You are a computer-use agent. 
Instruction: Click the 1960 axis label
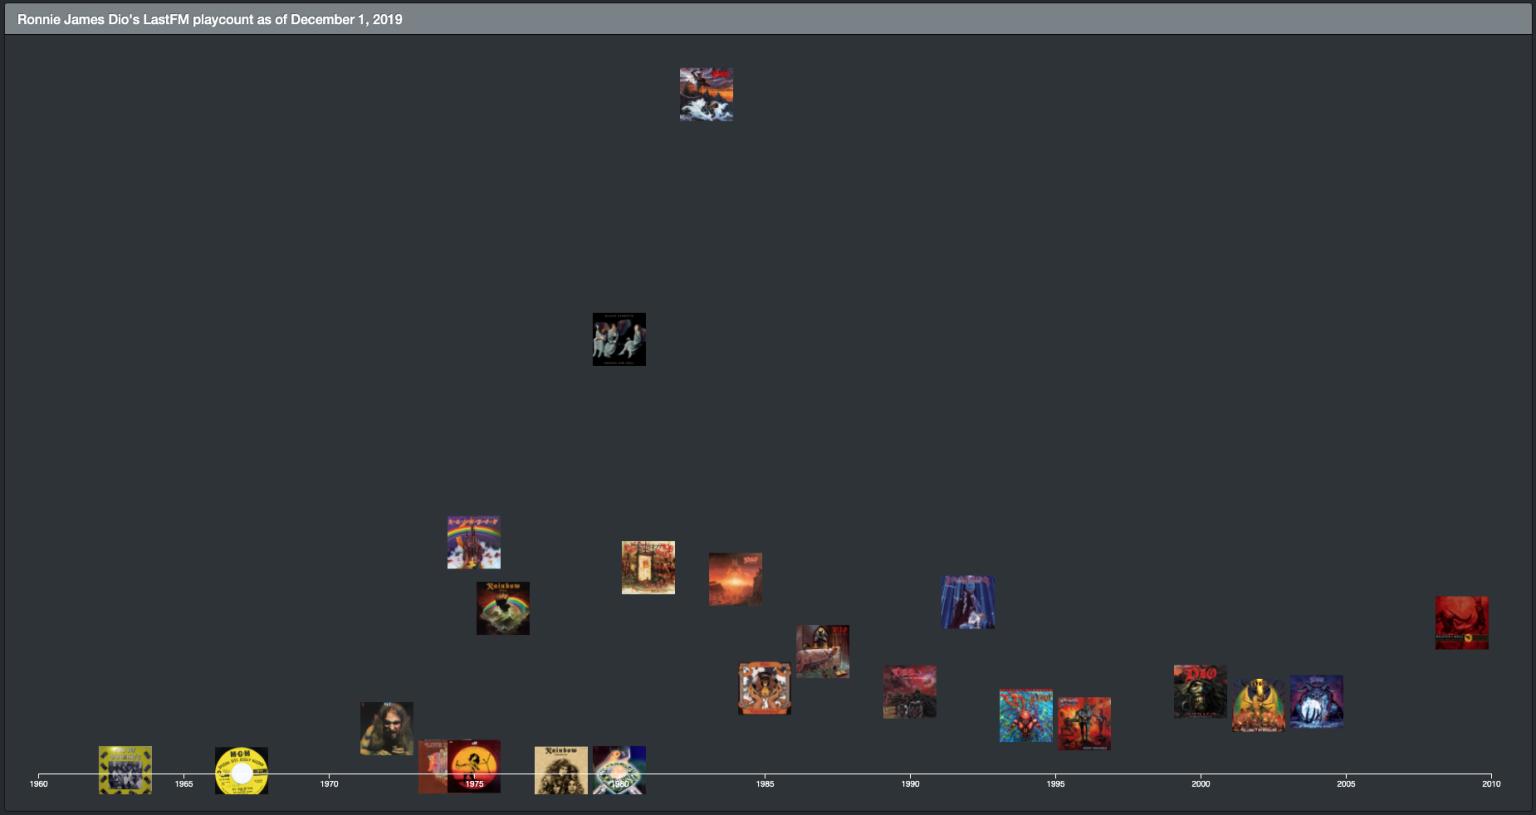[39, 784]
